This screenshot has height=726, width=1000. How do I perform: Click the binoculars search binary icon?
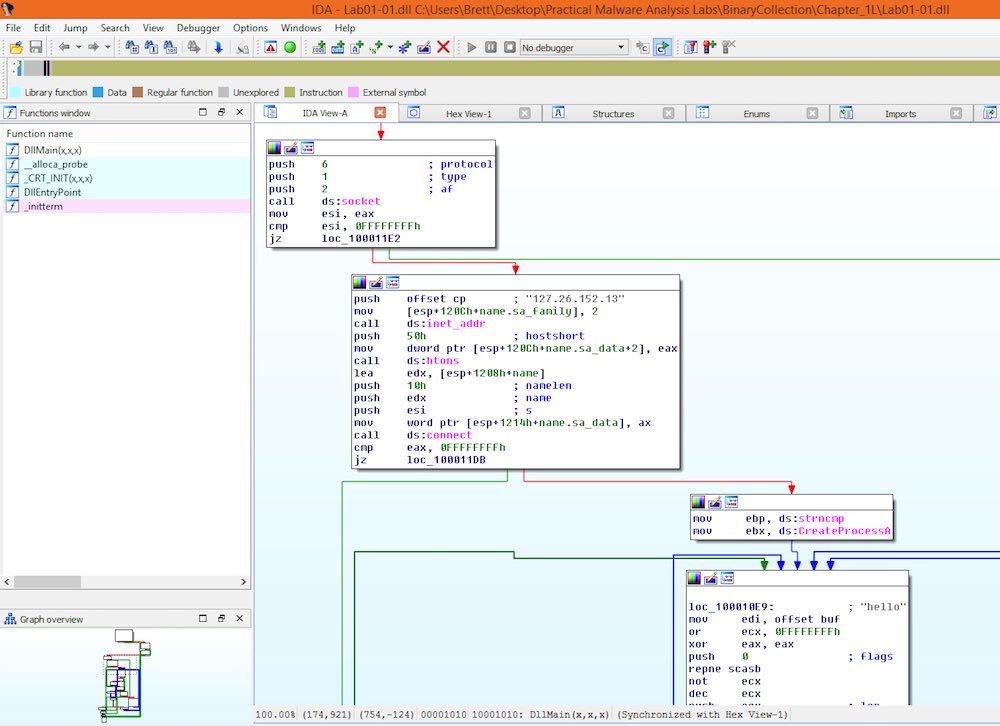point(170,47)
